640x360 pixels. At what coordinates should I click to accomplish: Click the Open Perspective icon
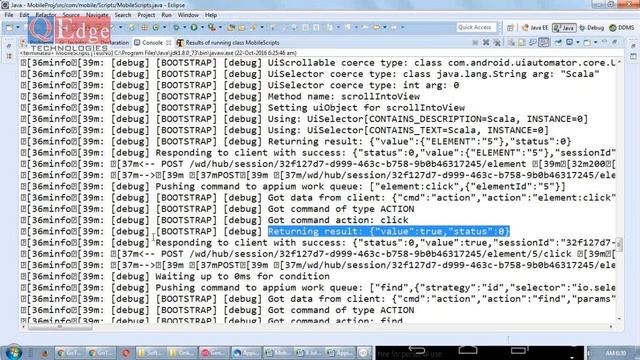click(x=510, y=28)
